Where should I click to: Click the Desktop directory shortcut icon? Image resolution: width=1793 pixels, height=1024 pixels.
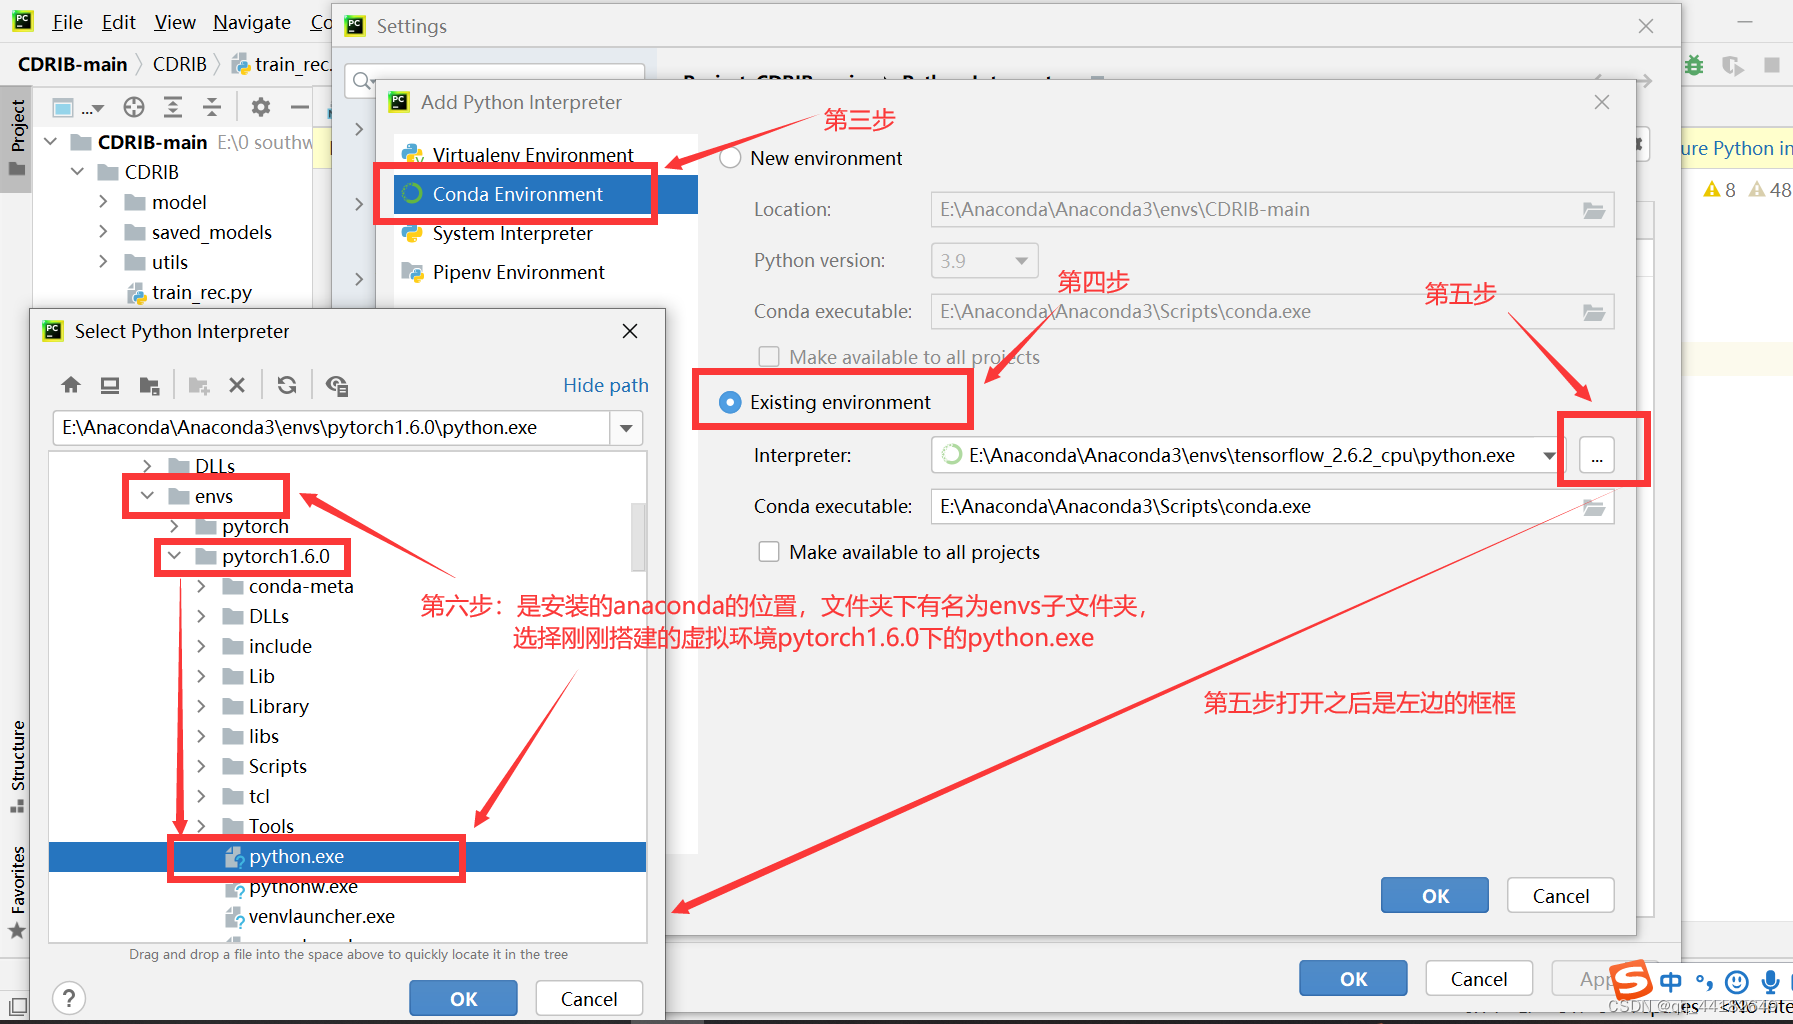click(110, 384)
